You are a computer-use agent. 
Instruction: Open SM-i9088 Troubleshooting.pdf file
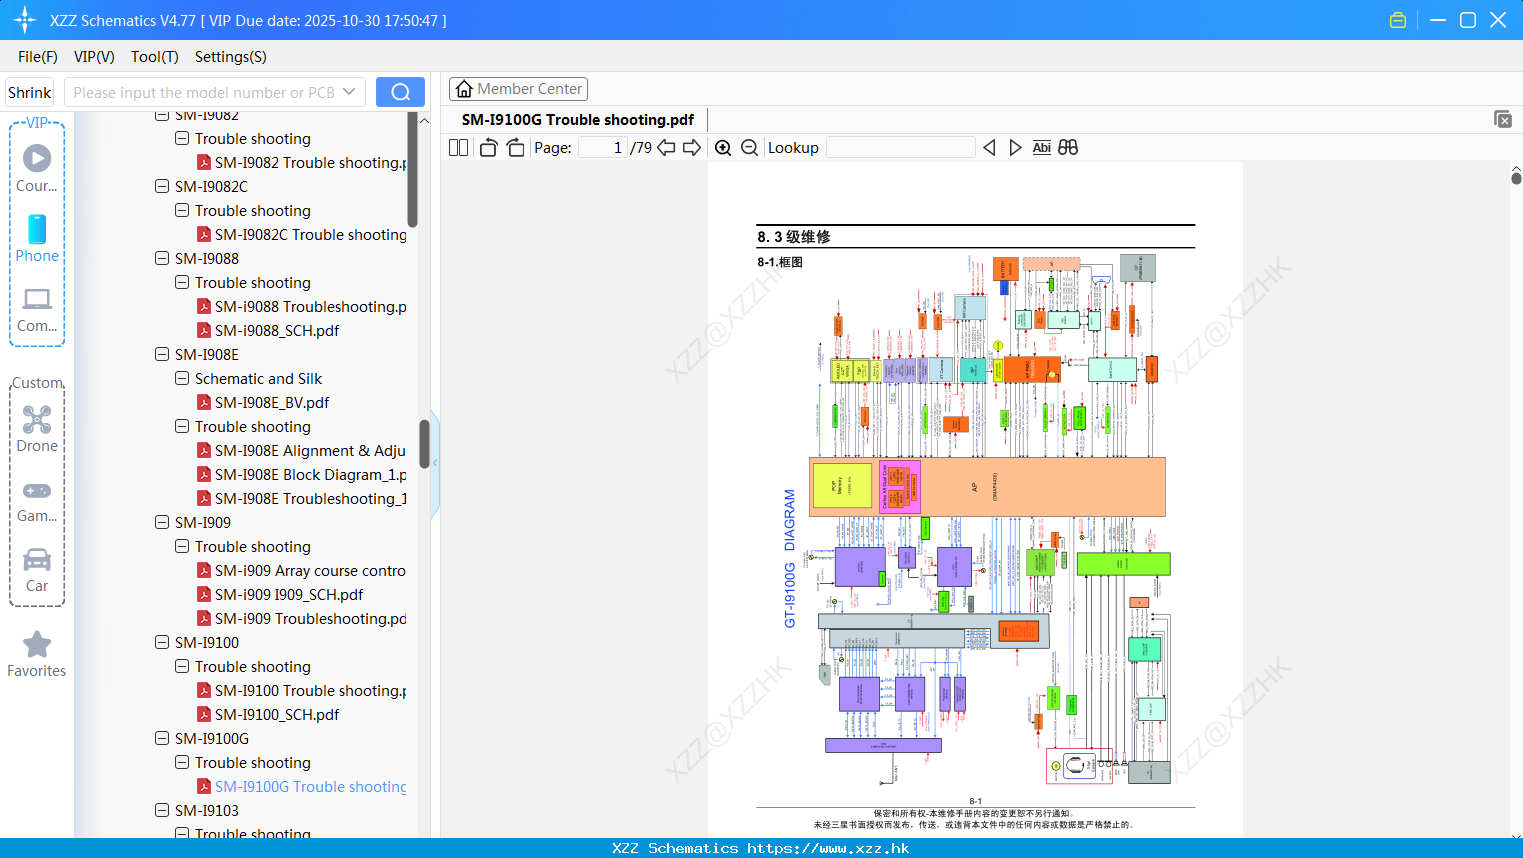tap(301, 306)
